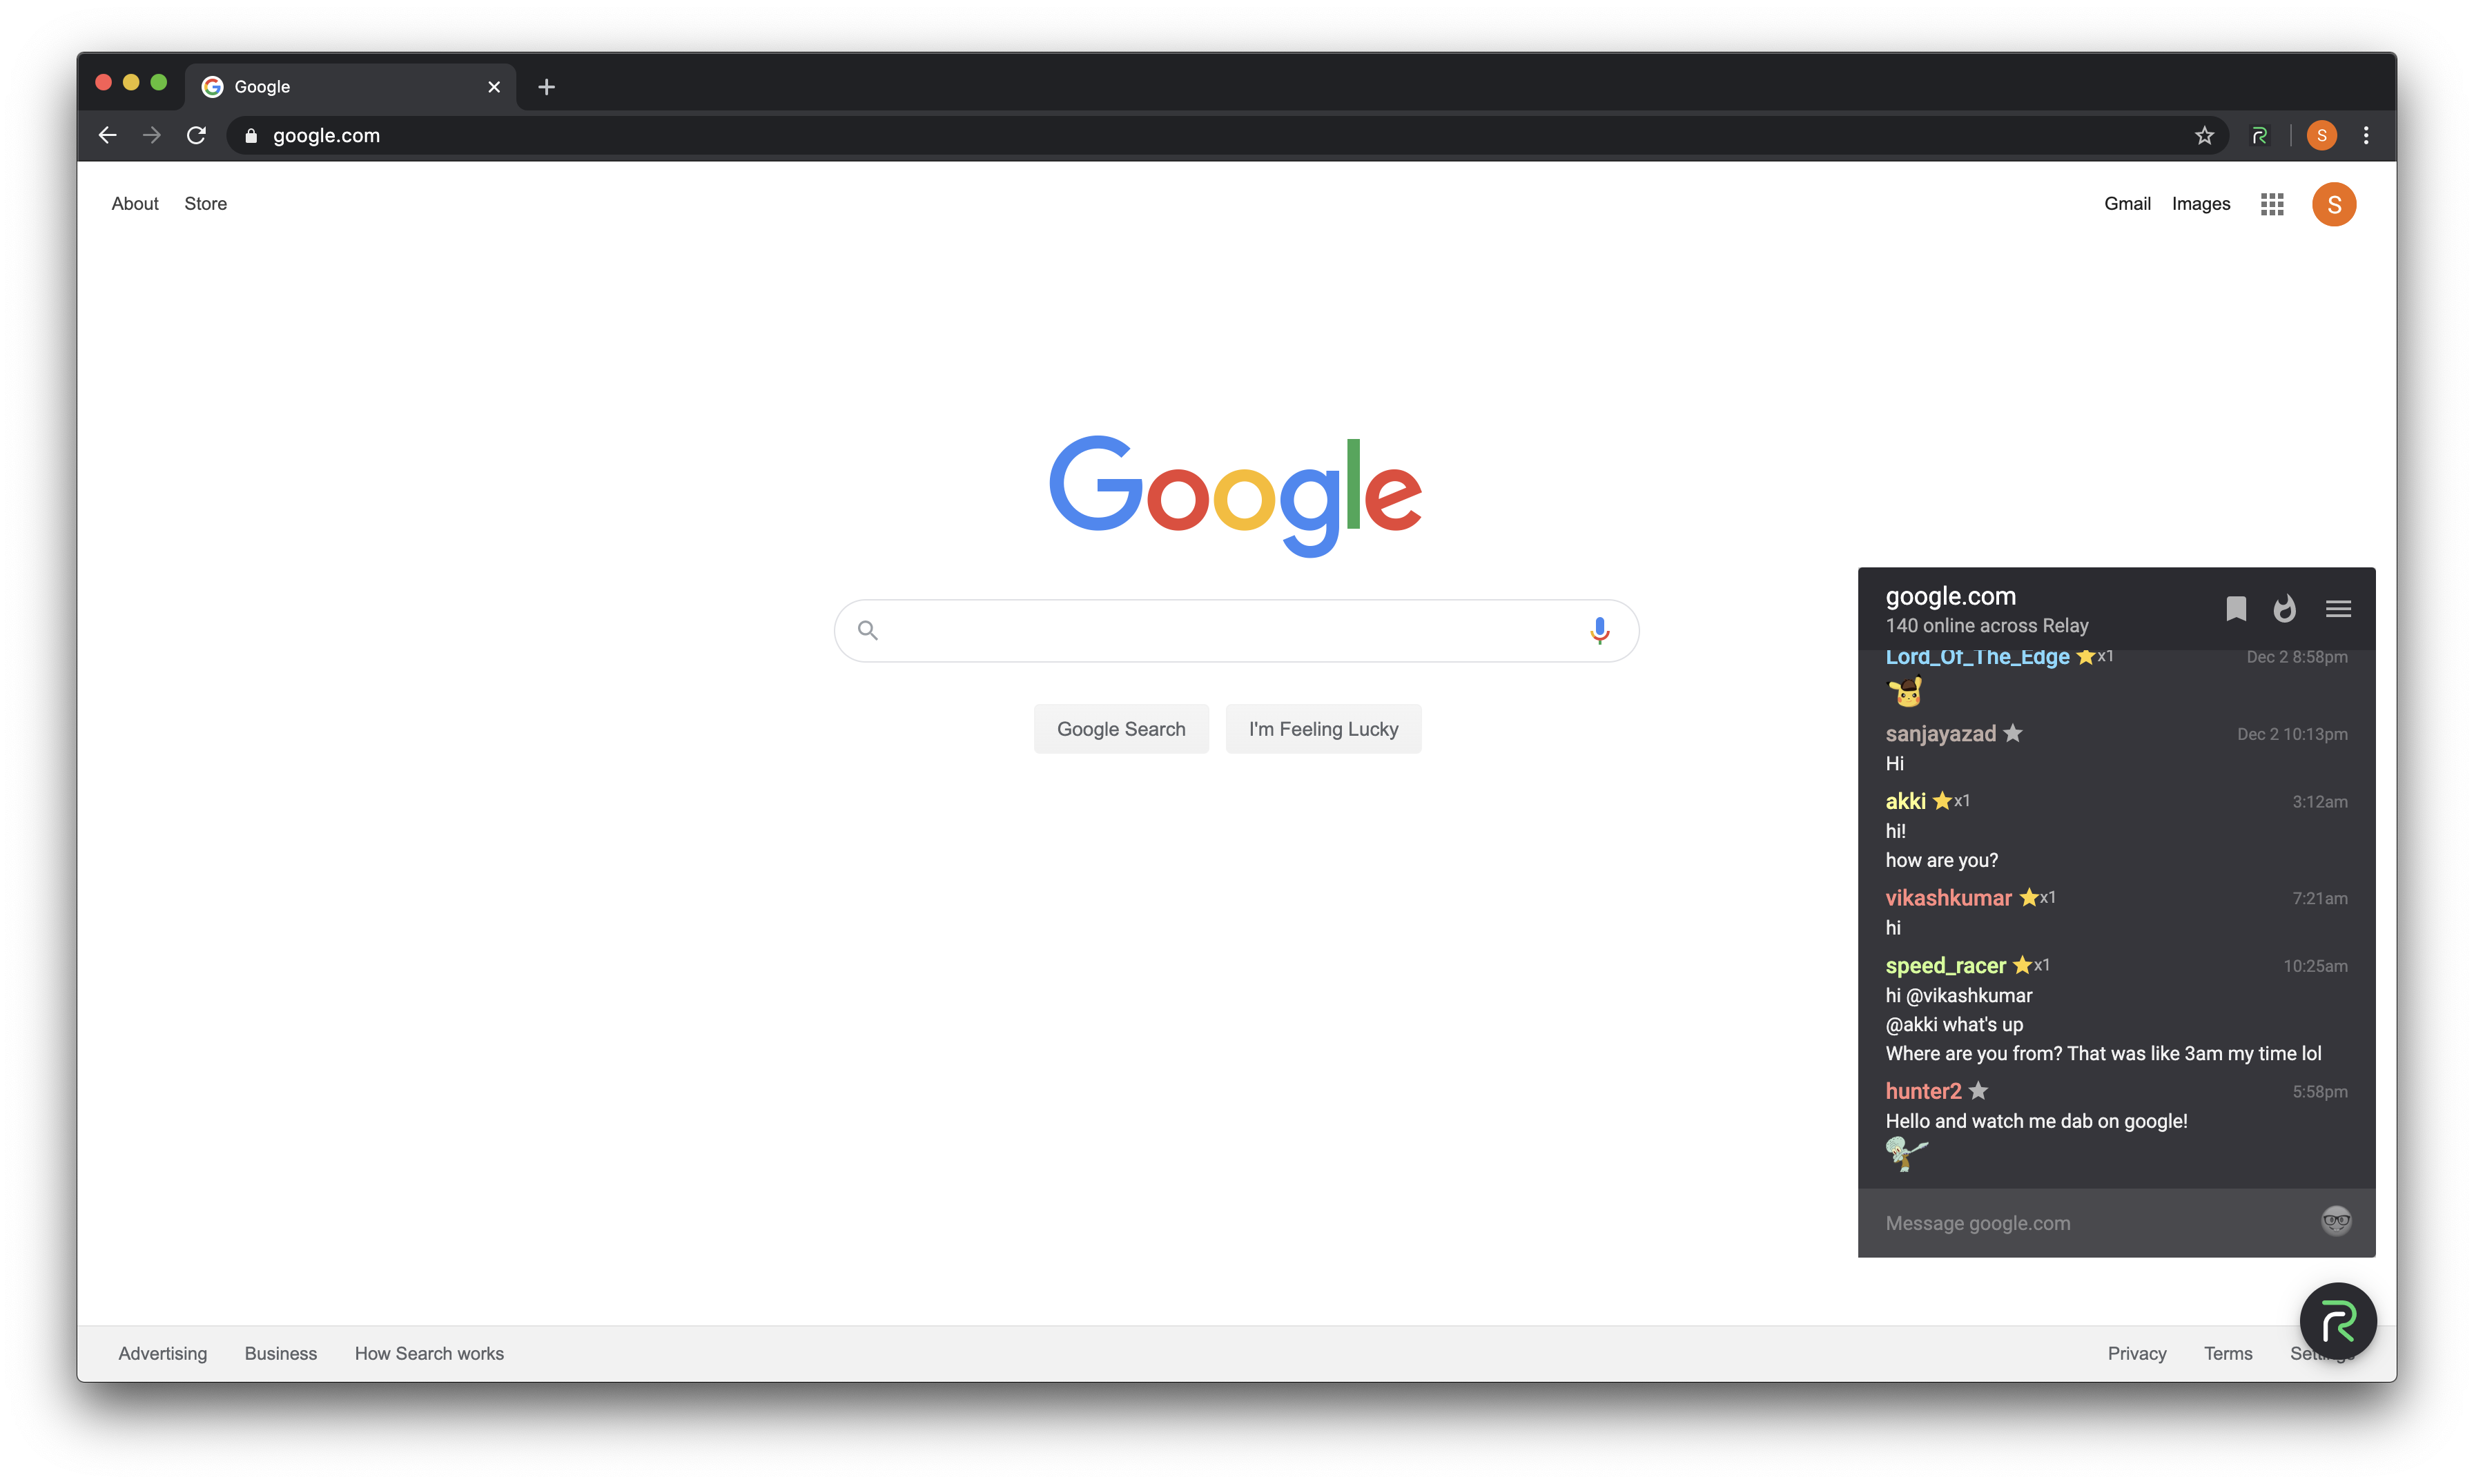Open Google account avatar on the page

(2334, 204)
